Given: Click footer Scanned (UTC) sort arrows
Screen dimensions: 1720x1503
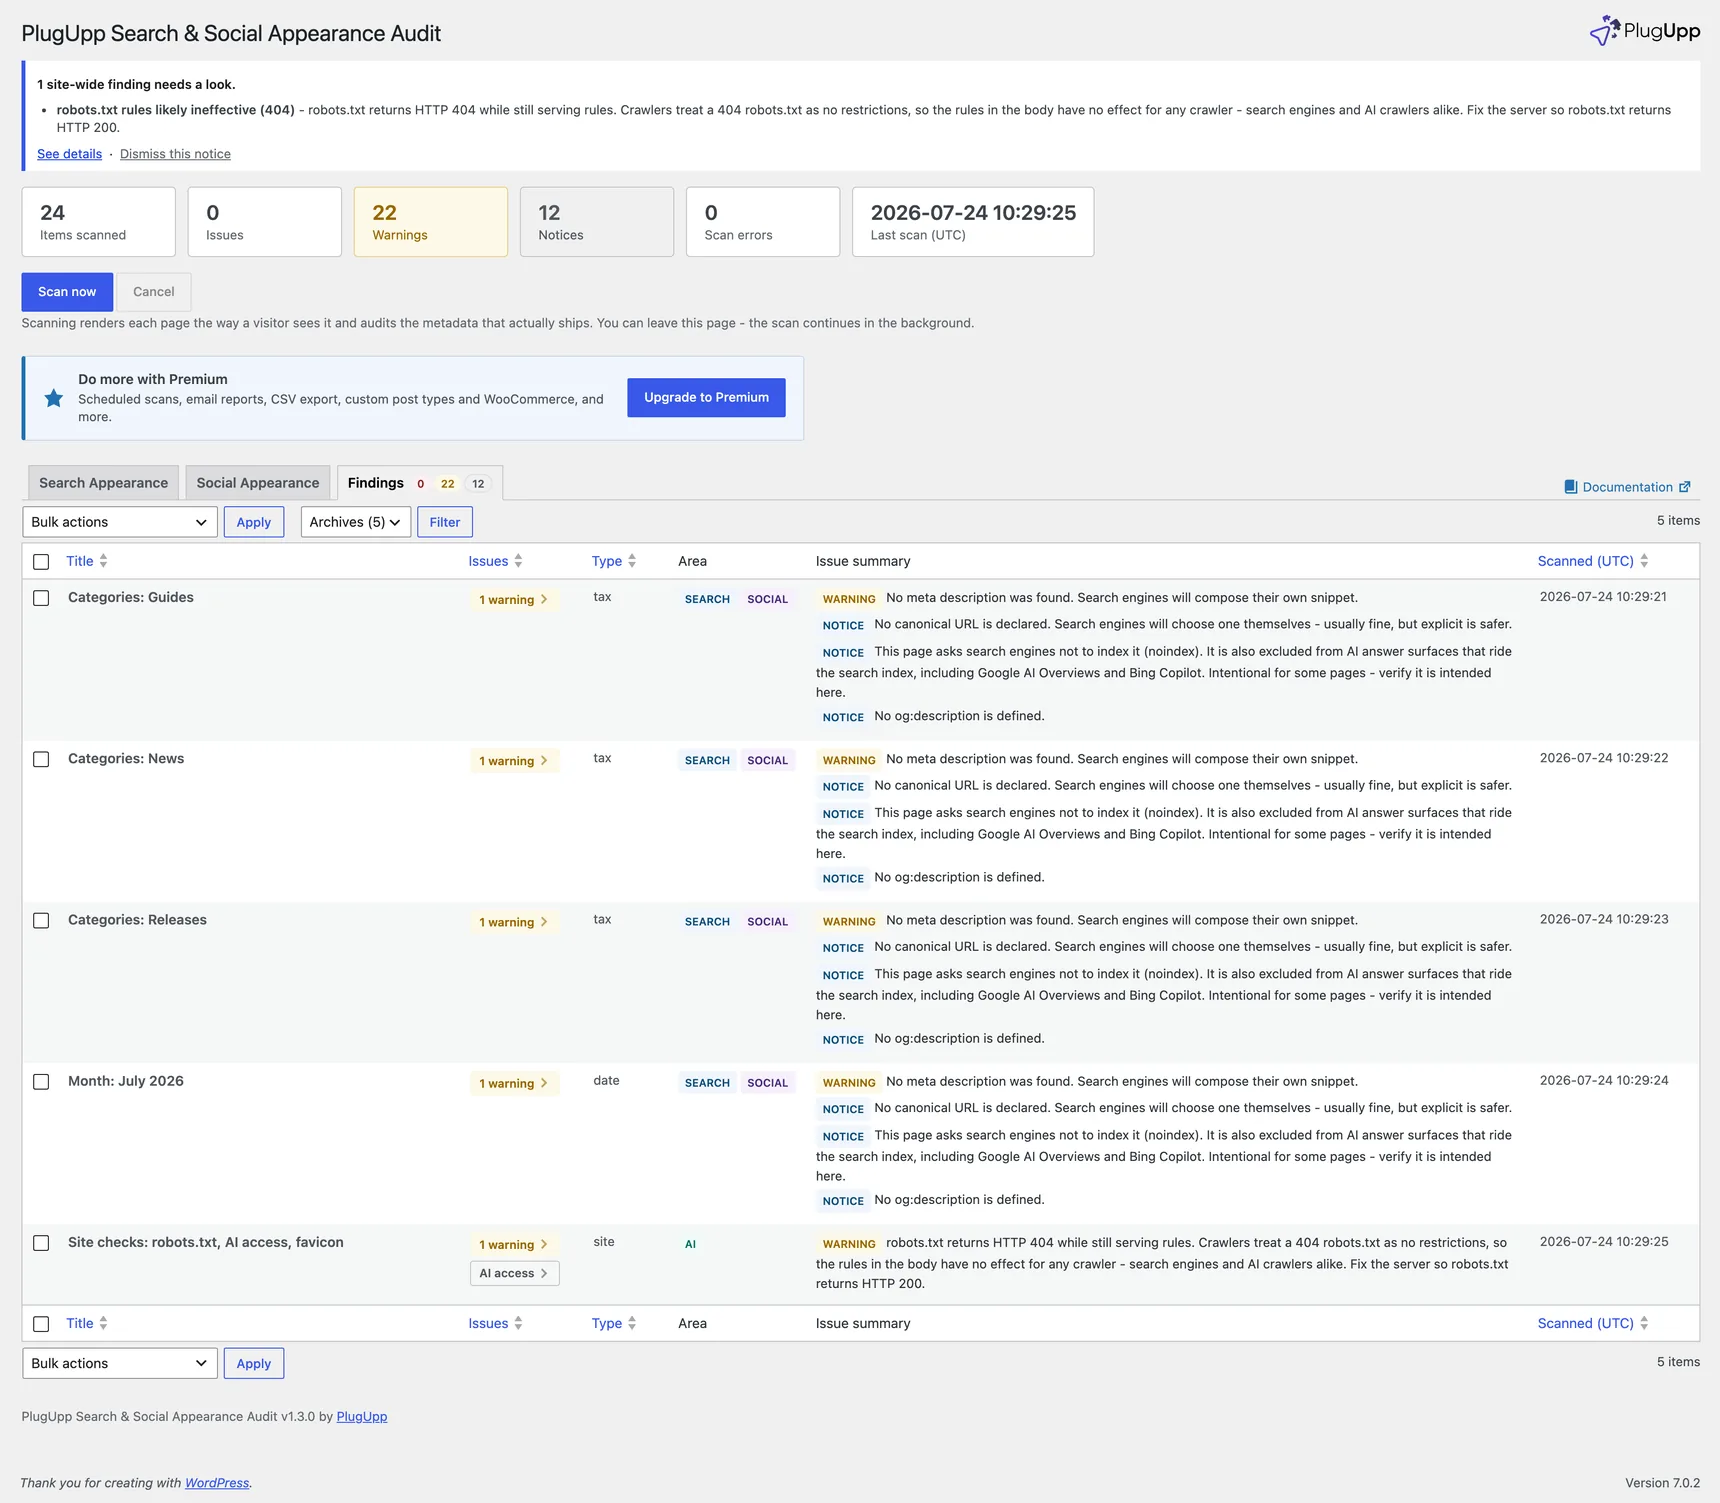Looking at the screenshot, I should [1644, 1323].
